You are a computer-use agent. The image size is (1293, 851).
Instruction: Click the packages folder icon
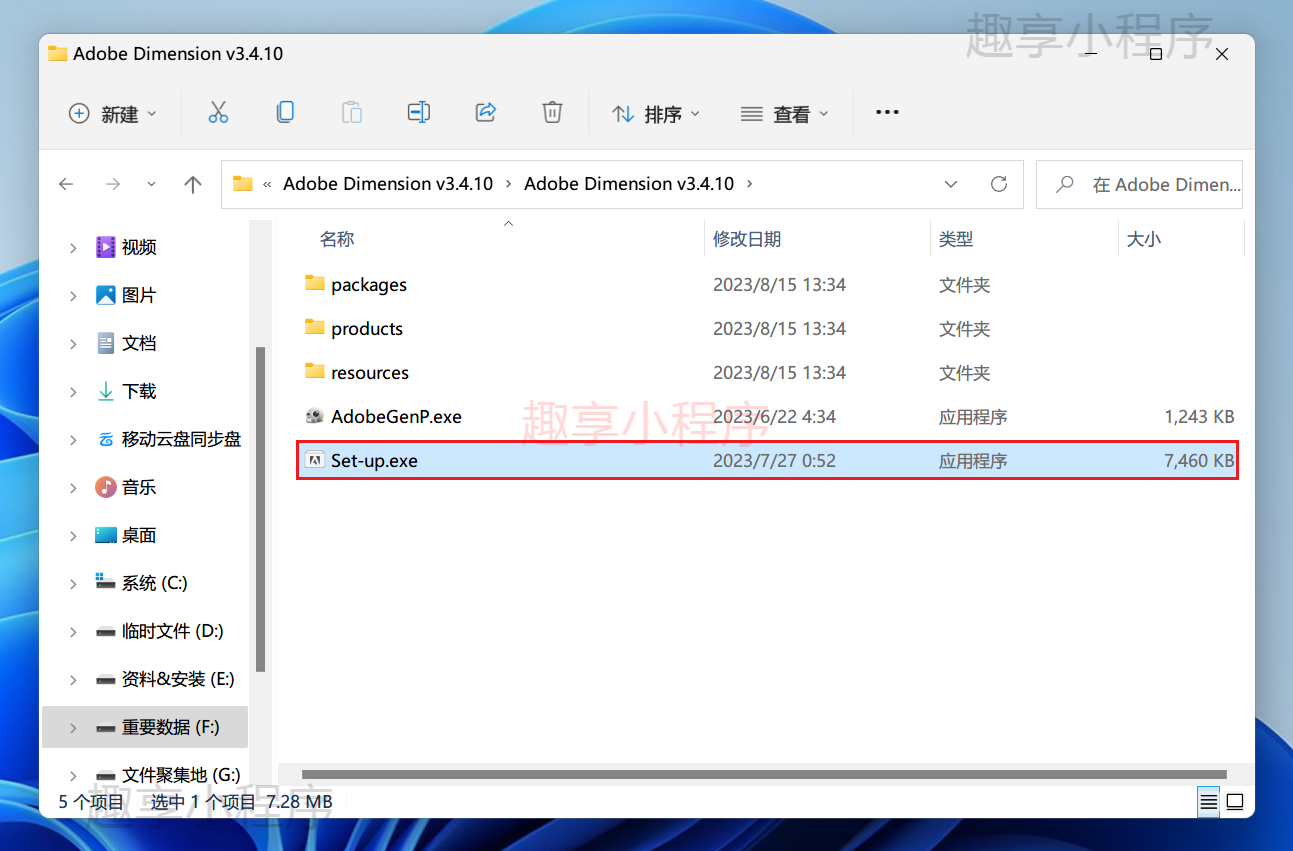tap(315, 284)
